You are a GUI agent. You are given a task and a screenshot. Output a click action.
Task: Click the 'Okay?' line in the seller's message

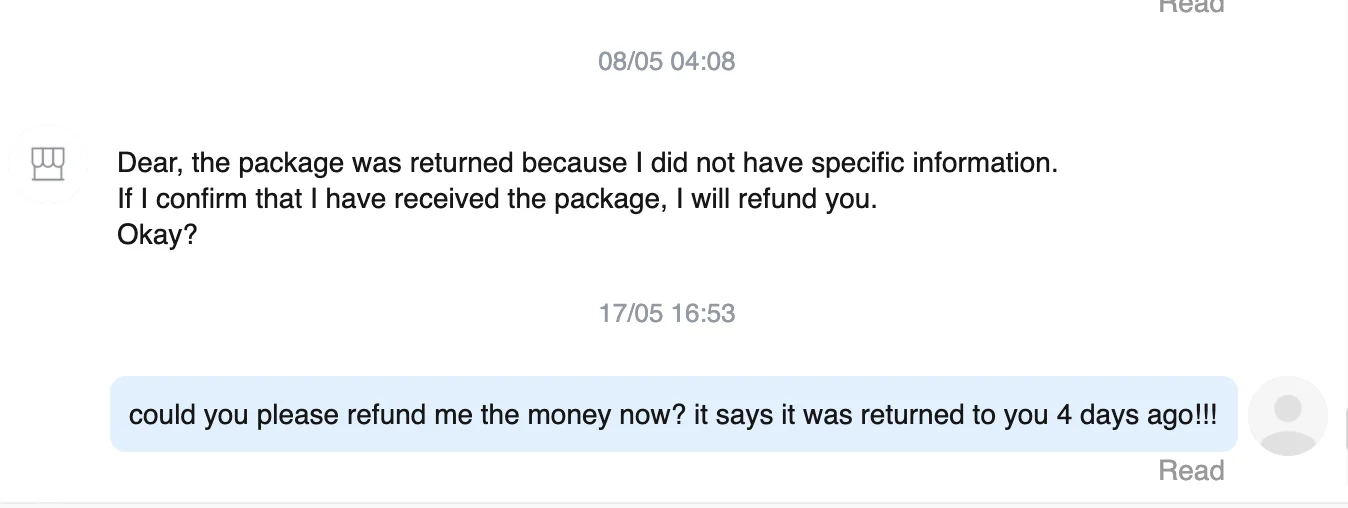(x=157, y=235)
